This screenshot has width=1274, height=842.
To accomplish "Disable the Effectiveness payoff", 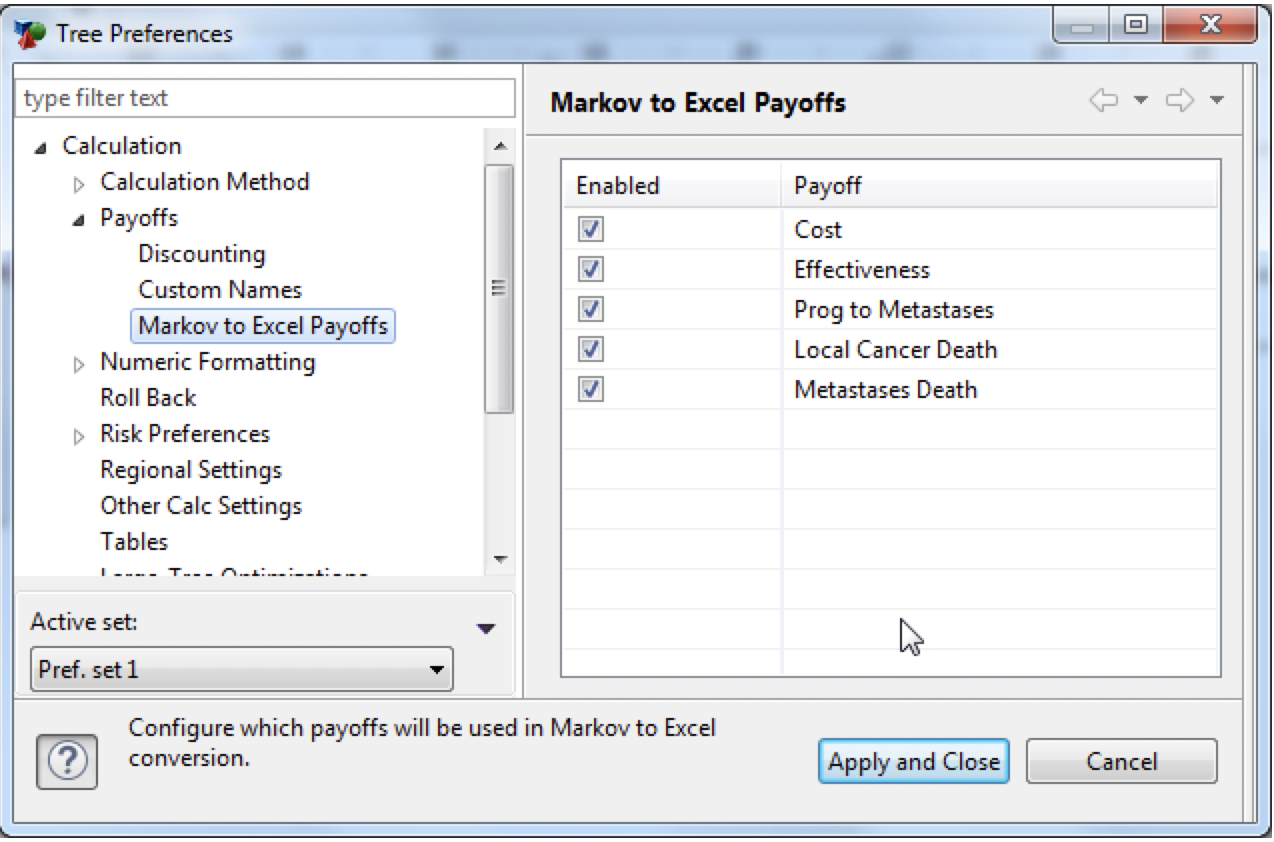I will tap(590, 269).
